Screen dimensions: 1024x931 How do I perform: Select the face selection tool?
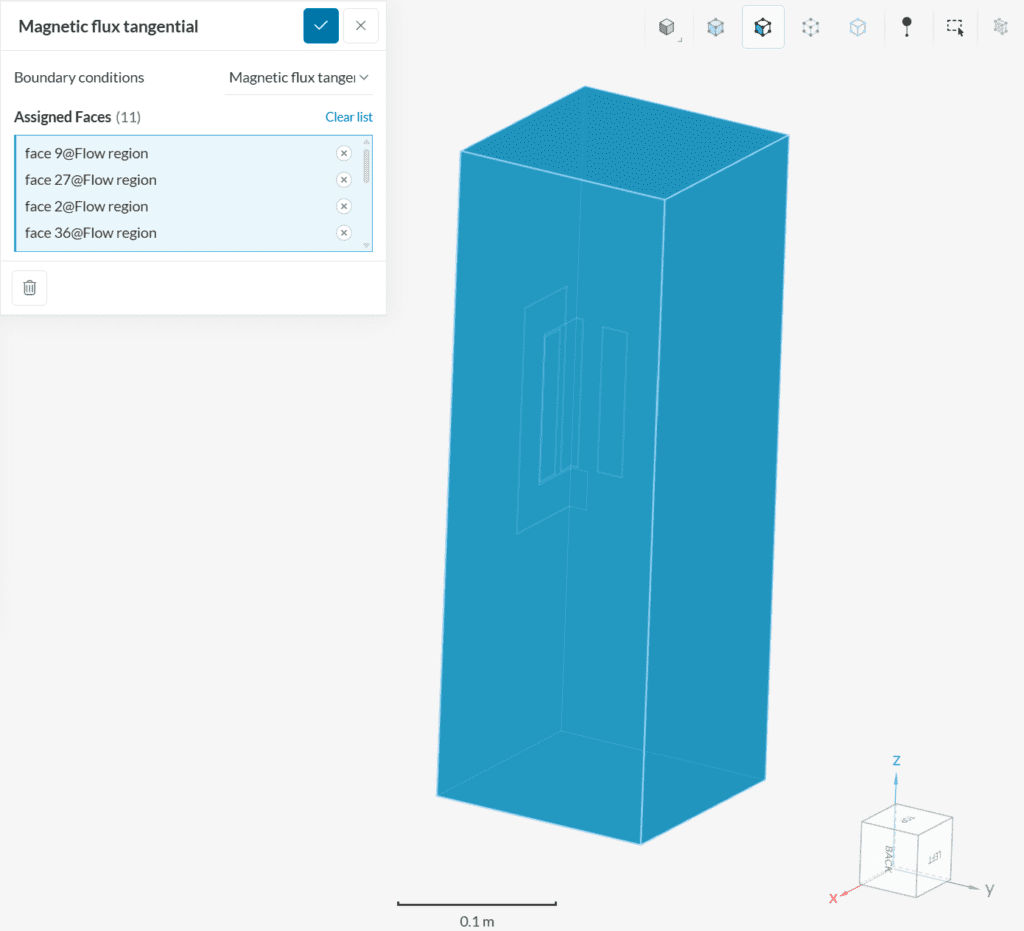[x=763, y=26]
